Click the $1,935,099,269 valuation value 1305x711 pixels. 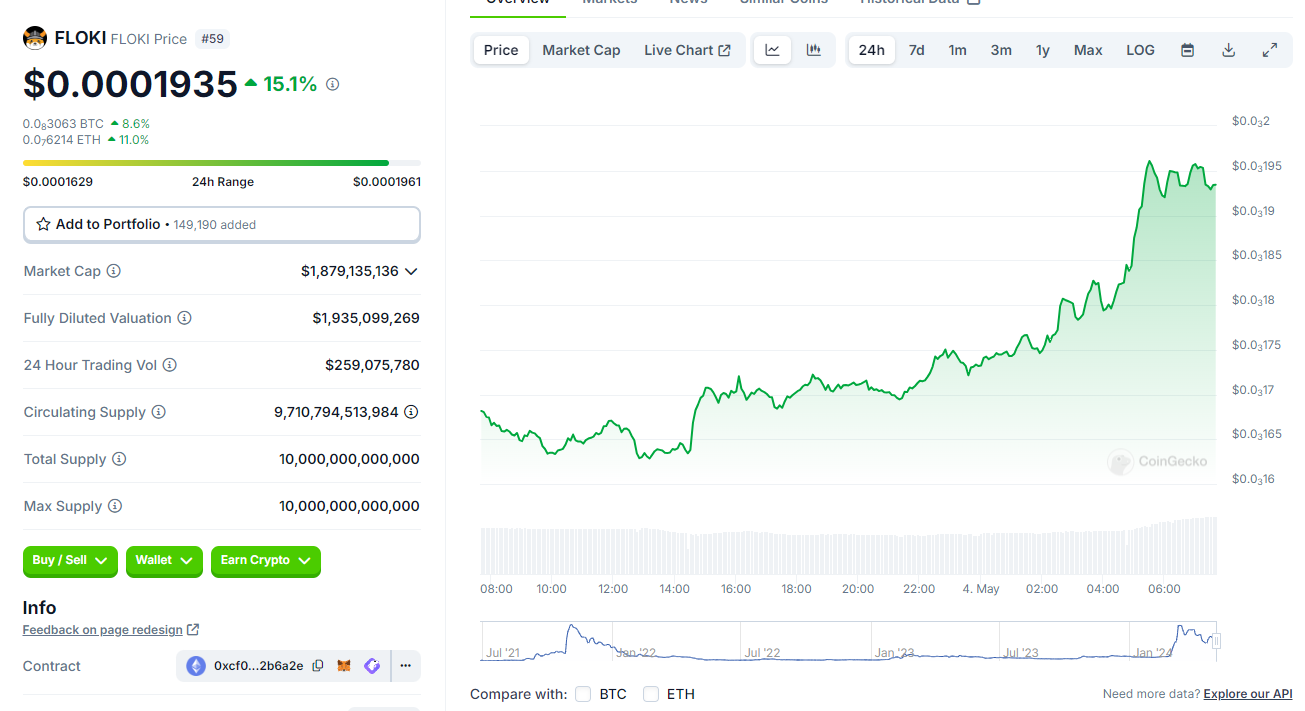pyautogui.click(x=366, y=318)
